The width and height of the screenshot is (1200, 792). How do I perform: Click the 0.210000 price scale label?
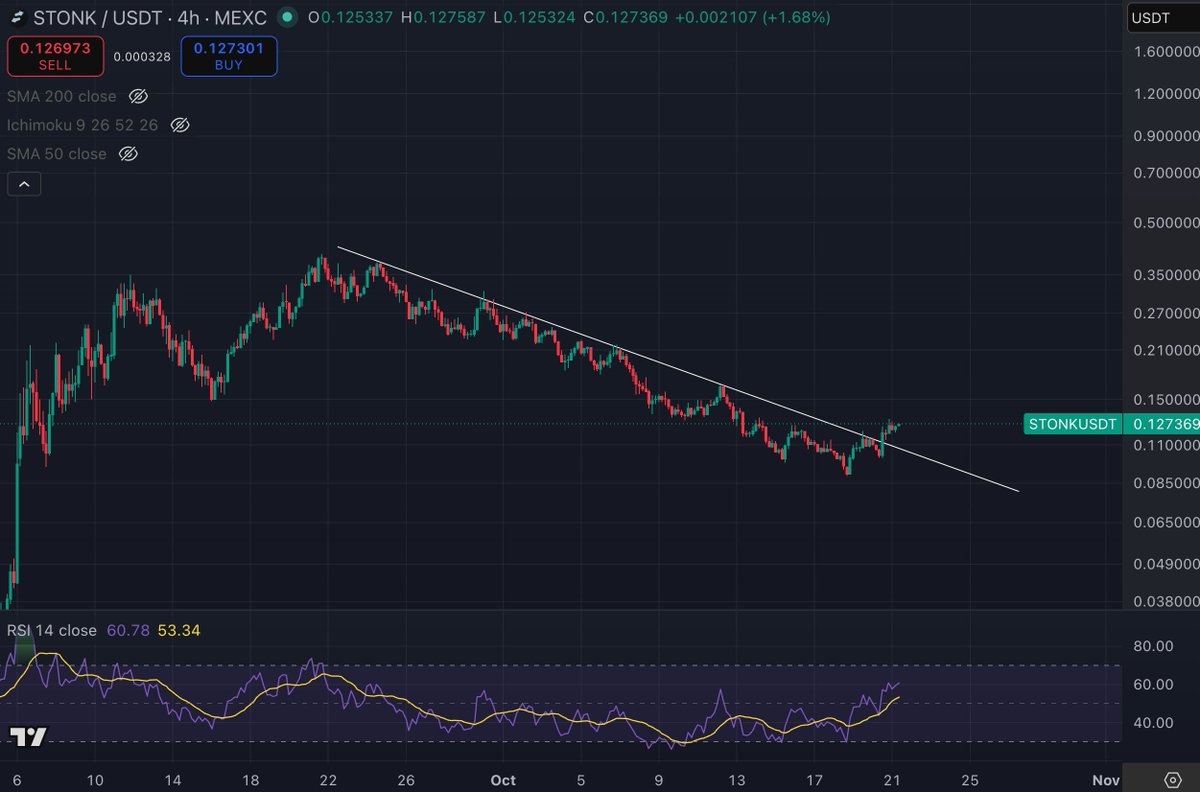pos(1165,351)
